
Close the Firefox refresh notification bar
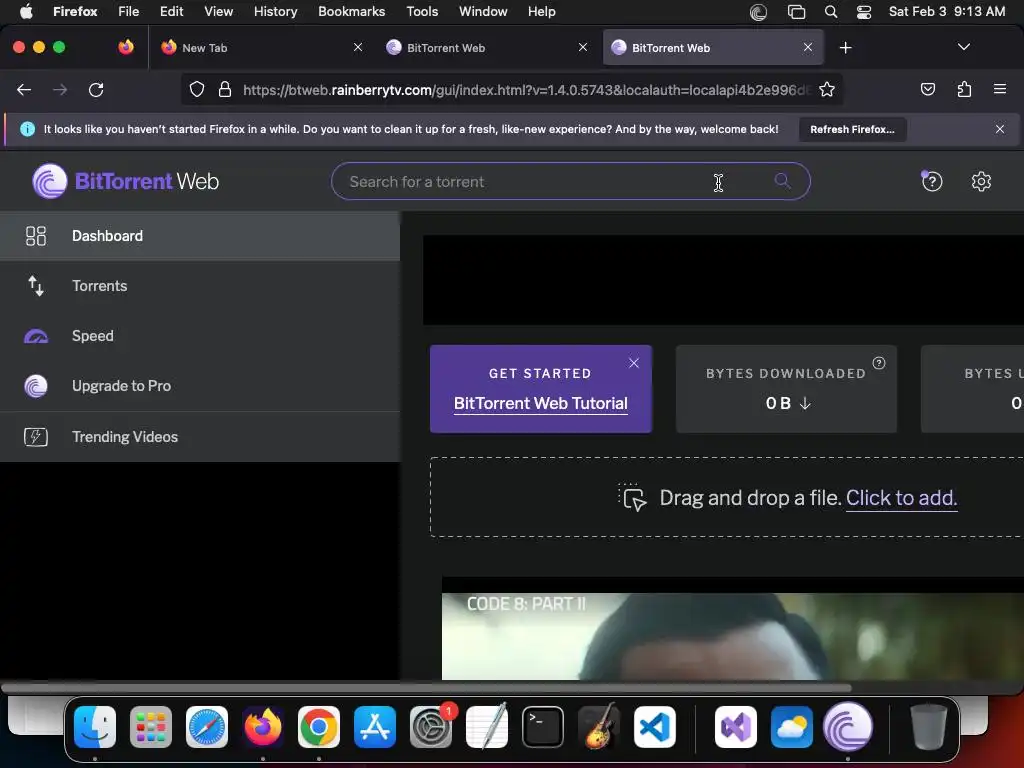point(1000,129)
